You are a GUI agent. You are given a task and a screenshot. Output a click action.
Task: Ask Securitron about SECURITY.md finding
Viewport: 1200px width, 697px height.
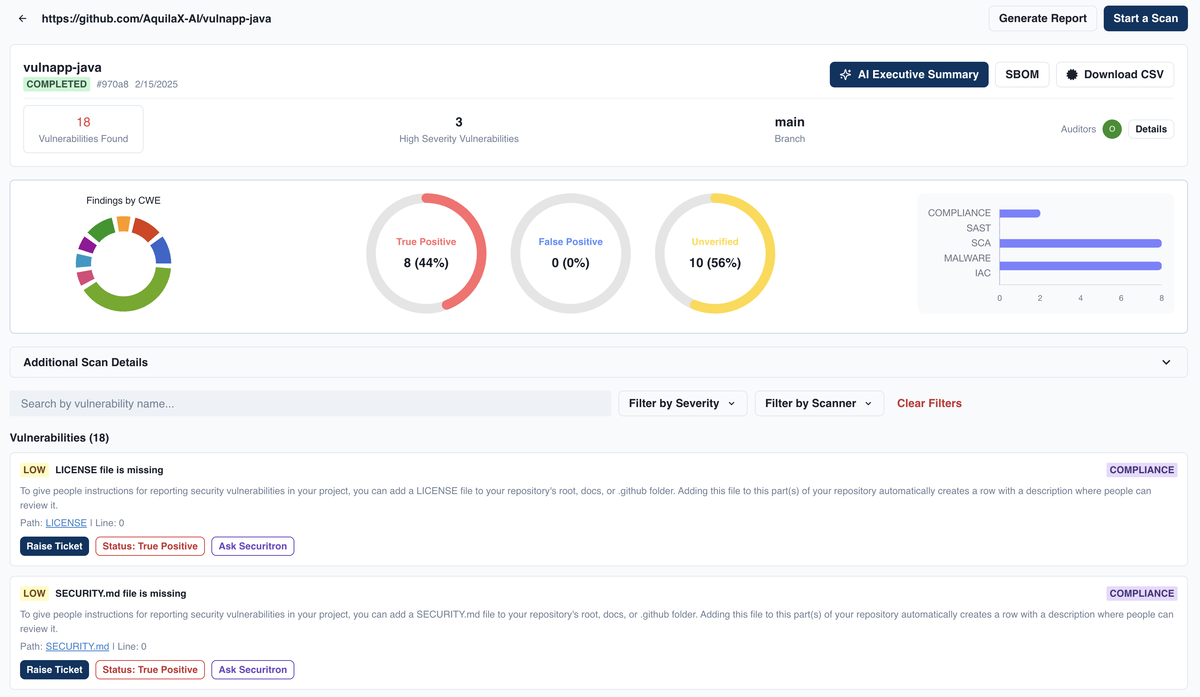[252, 670]
